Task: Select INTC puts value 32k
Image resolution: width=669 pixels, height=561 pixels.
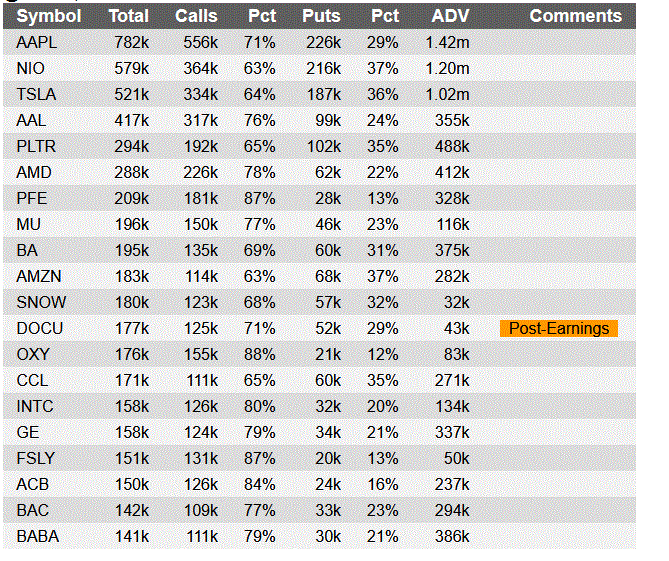Action: point(327,406)
